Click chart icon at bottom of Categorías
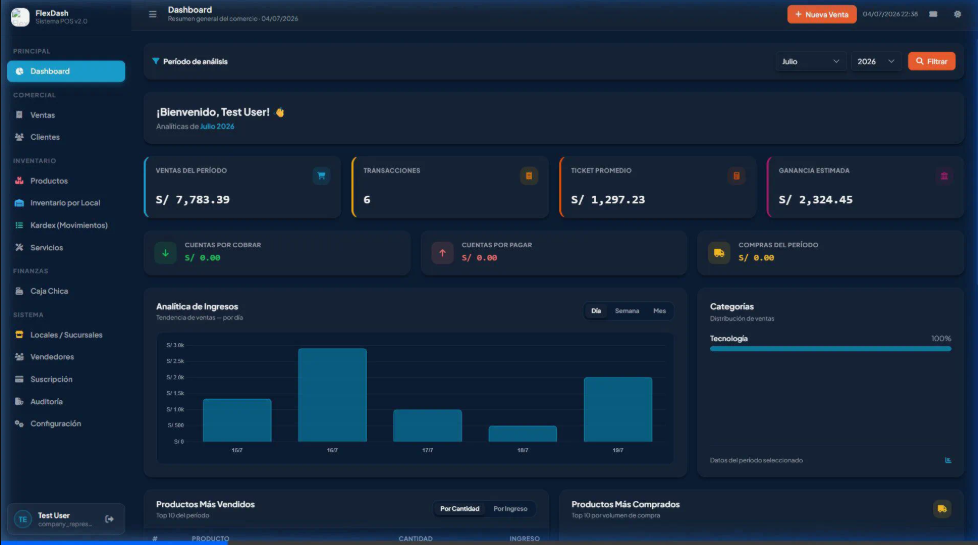978x545 pixels. 948,460
